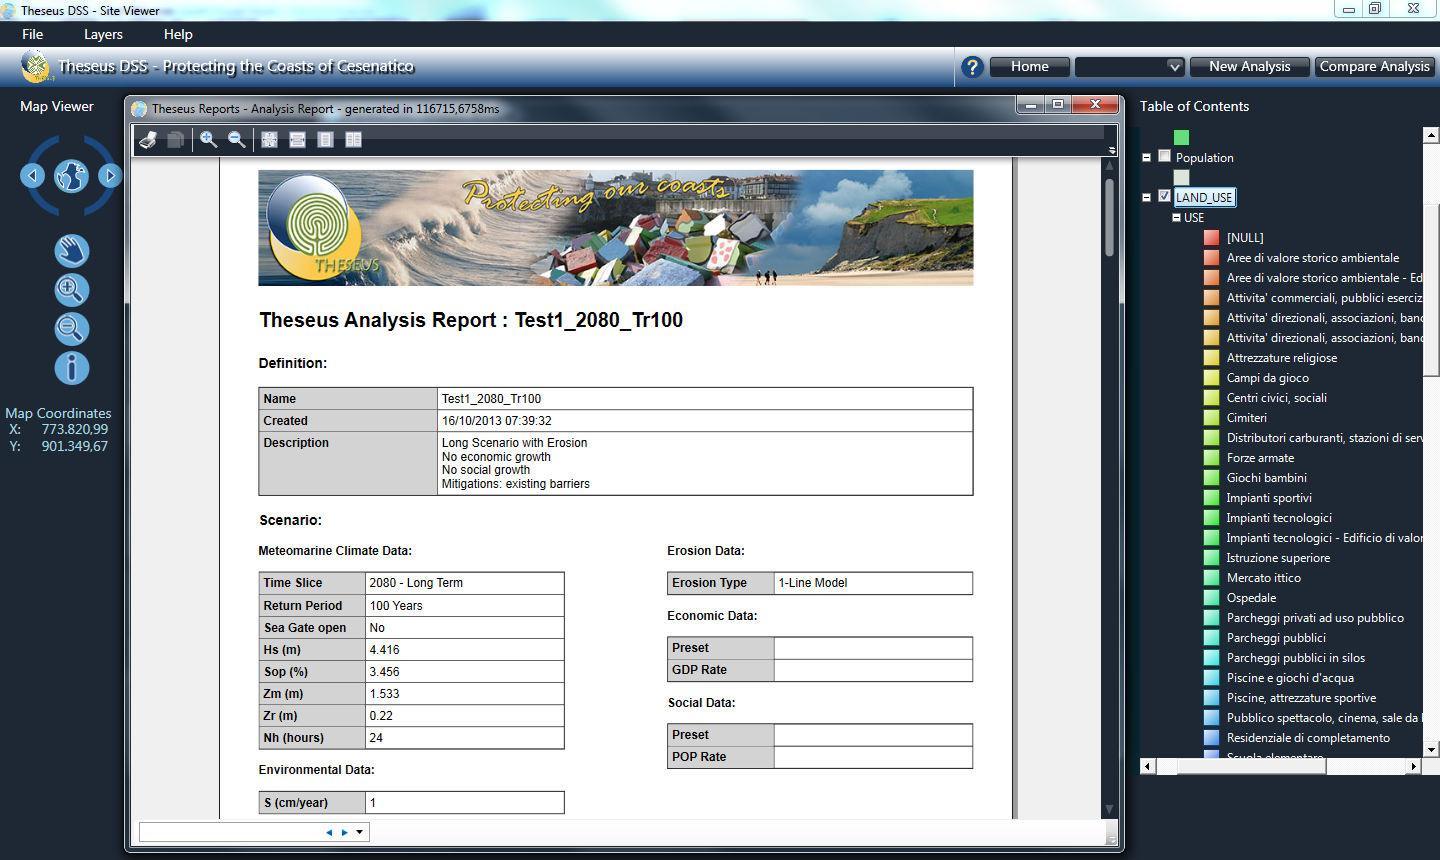
Task: Select the map identify info tool
Action: coord(71,368)
